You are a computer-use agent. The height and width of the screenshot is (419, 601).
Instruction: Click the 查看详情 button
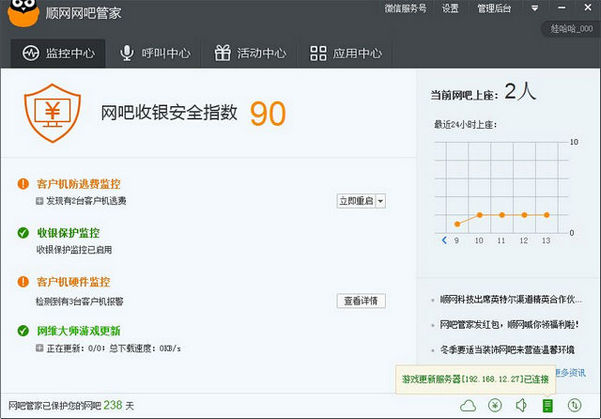[x=361, y=301]
